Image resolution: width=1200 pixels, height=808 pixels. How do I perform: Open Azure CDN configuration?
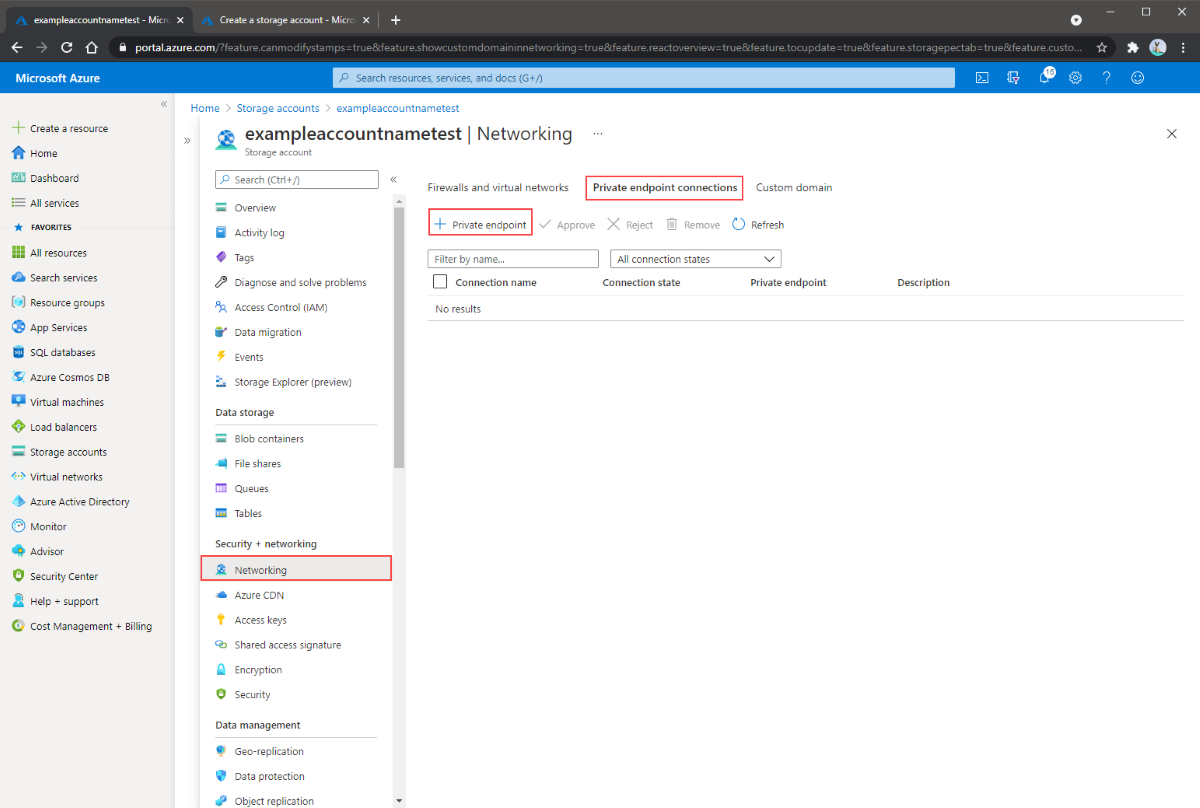tap(258, 595)
